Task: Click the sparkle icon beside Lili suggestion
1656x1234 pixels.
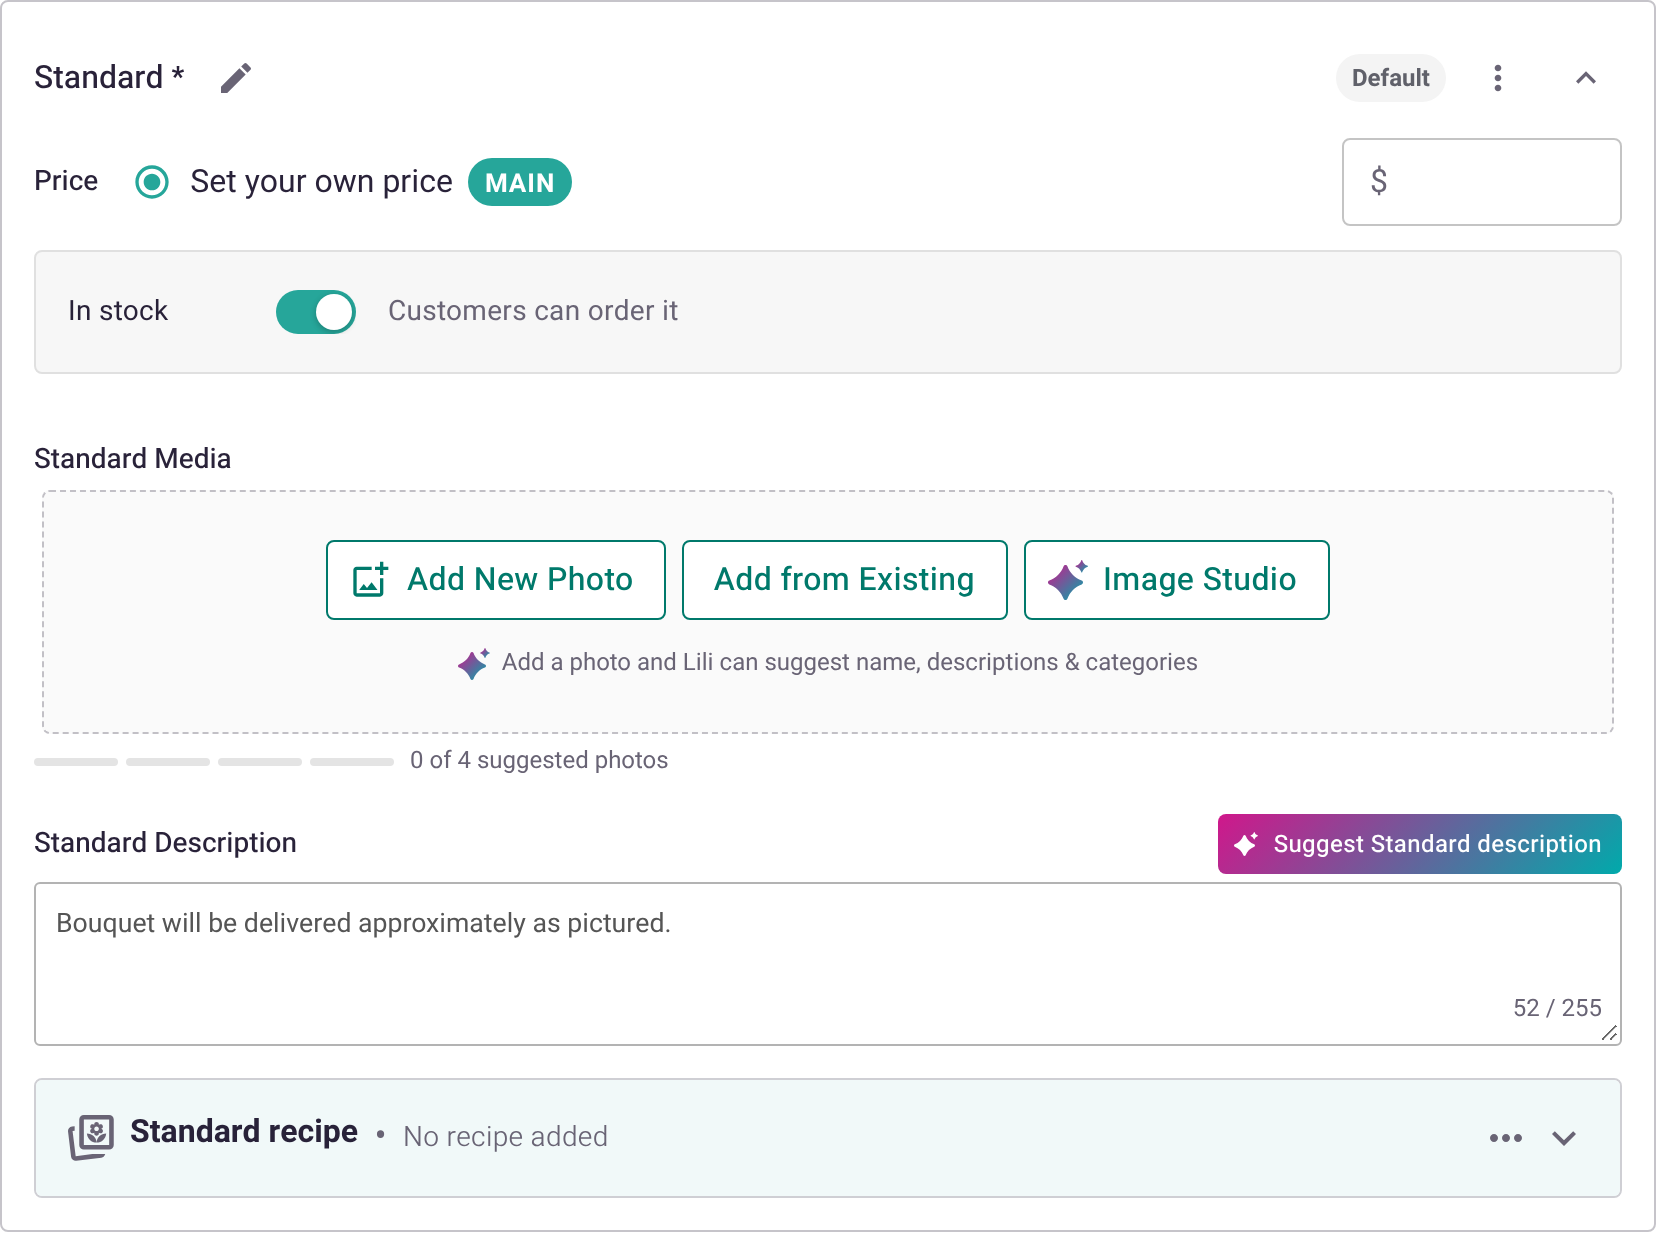Action: coord(473,663)
